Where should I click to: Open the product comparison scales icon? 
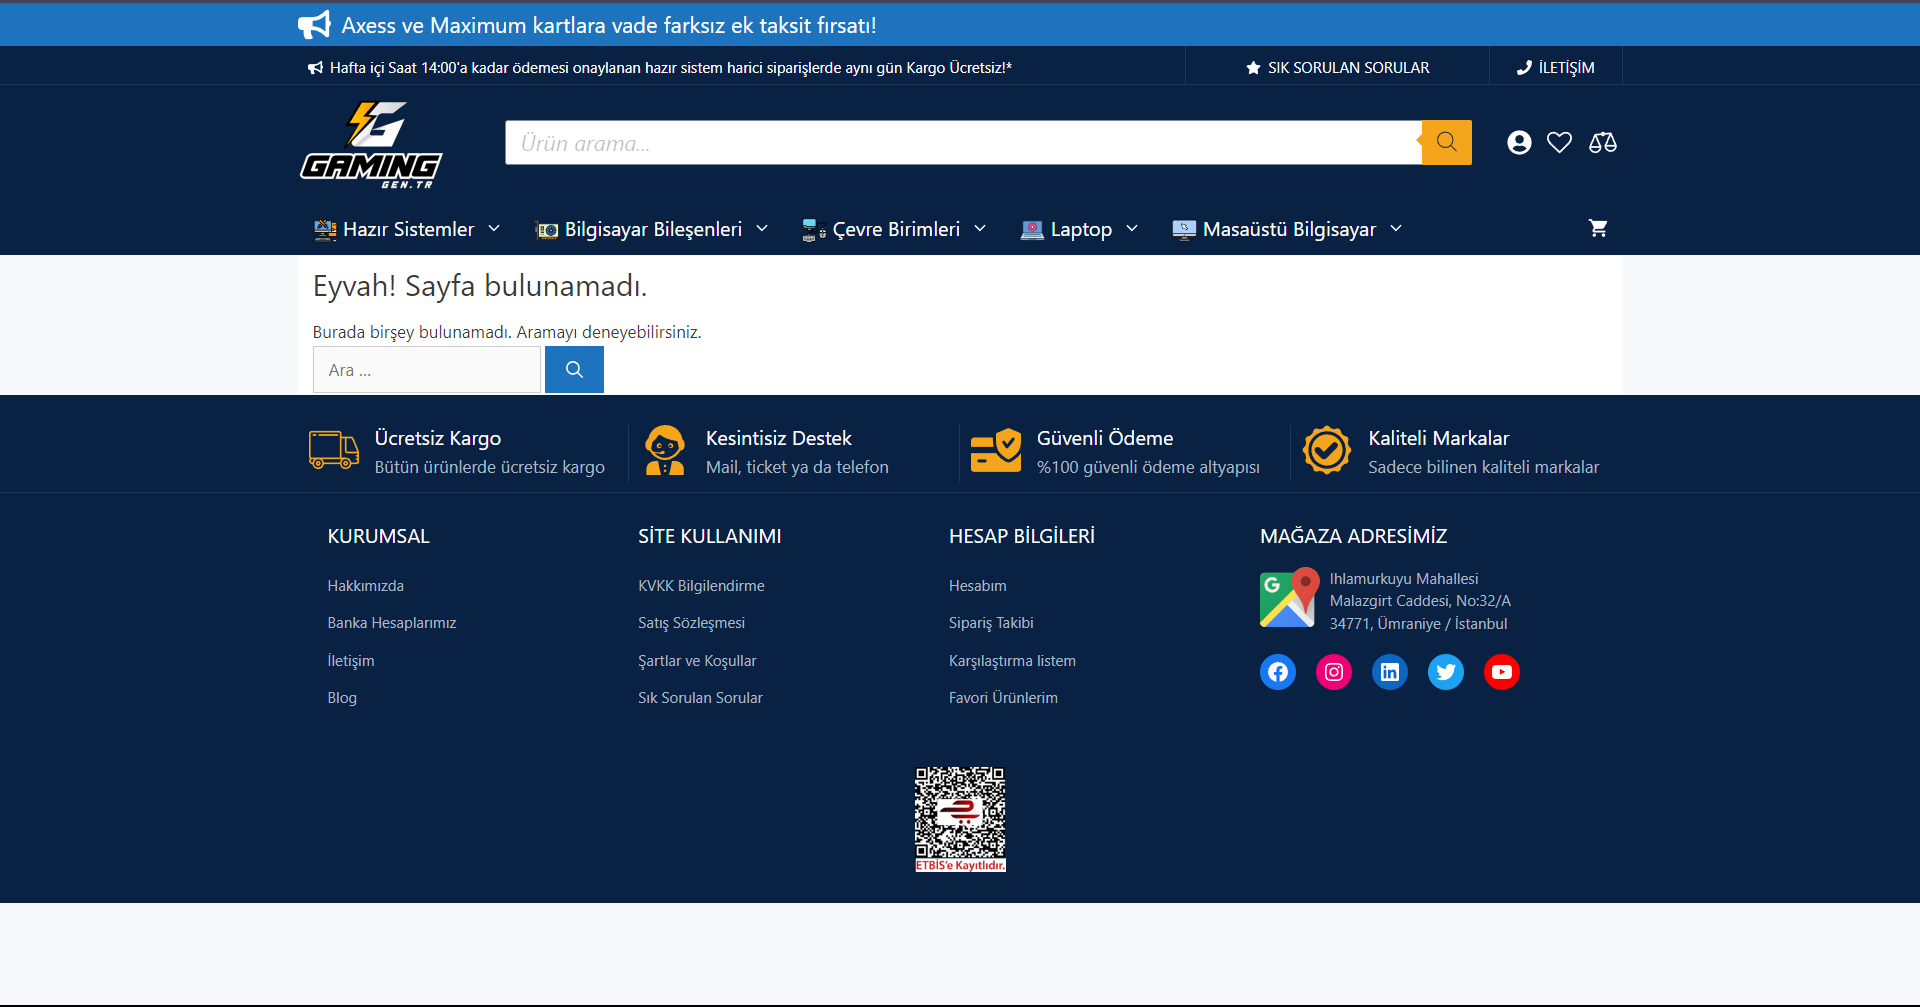click(x=1602, y=143)
